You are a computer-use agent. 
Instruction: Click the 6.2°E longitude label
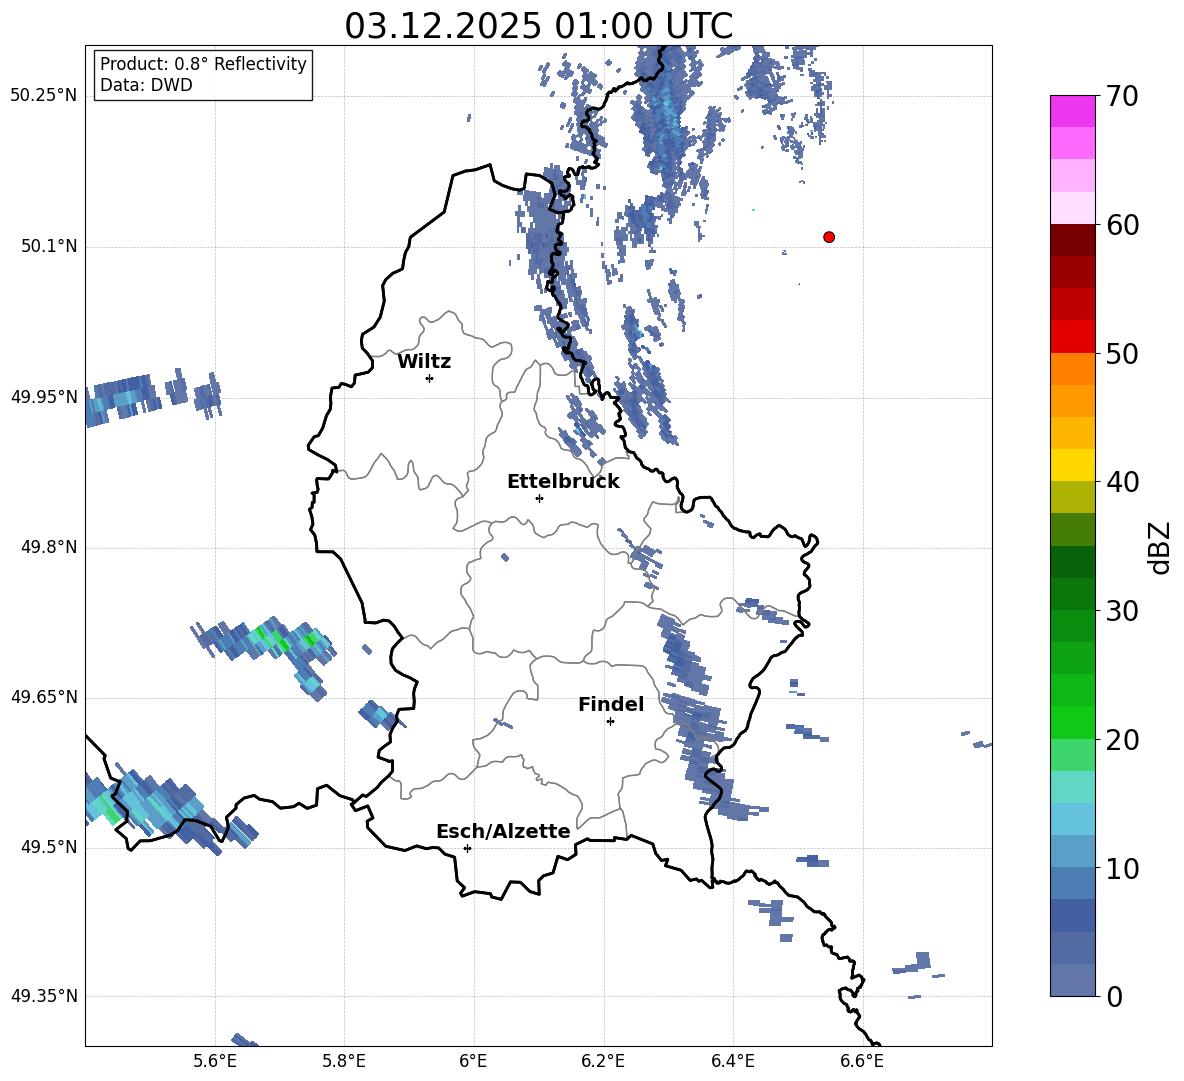[603, 1061]
